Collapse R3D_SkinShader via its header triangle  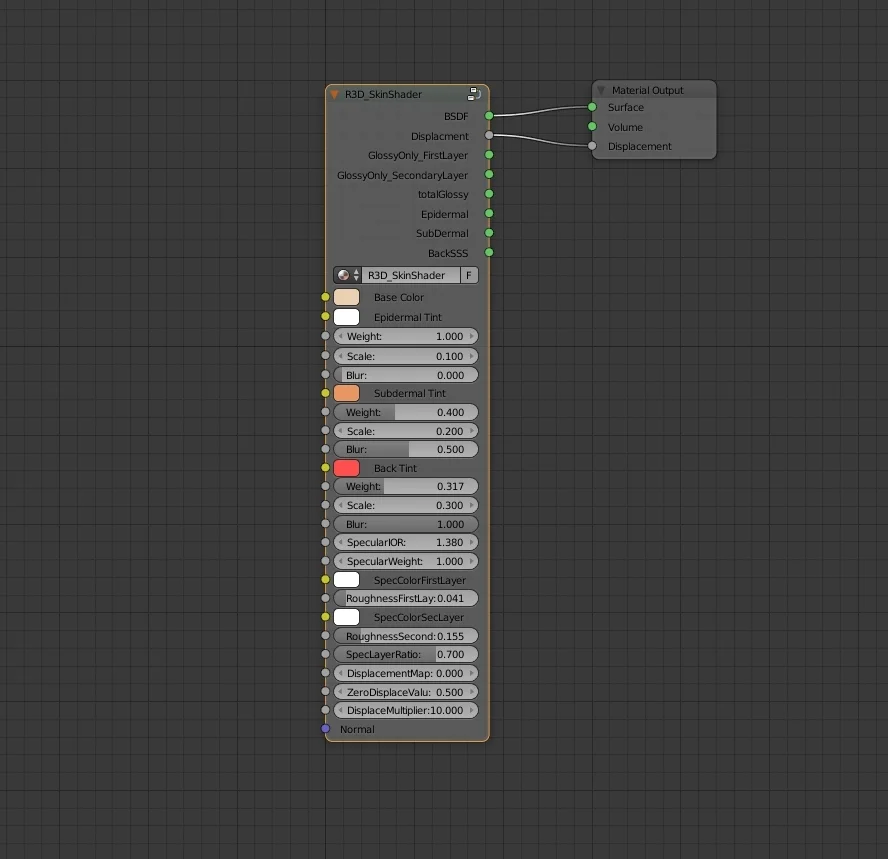pyautogui.click(x=333, y=93)
